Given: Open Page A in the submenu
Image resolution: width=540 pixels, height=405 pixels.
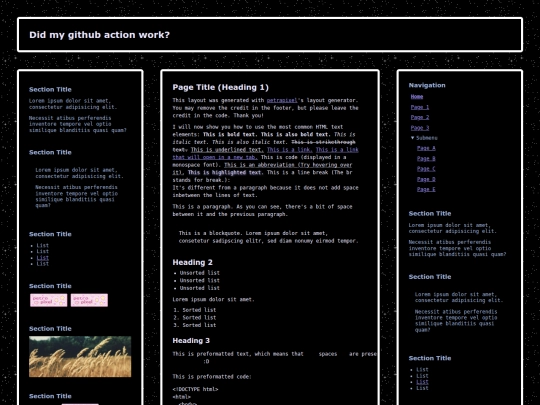Looking at the screenshot, I should (x=426, y=148).
